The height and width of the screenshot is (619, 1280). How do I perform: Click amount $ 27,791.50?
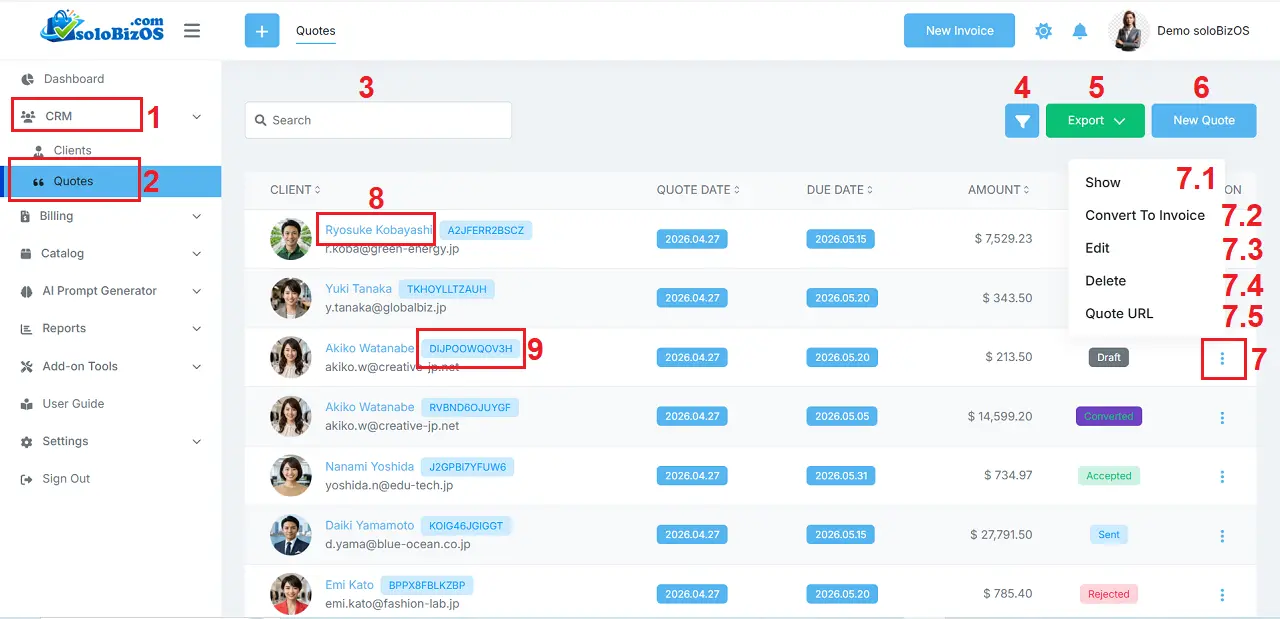coord(1001,535)
